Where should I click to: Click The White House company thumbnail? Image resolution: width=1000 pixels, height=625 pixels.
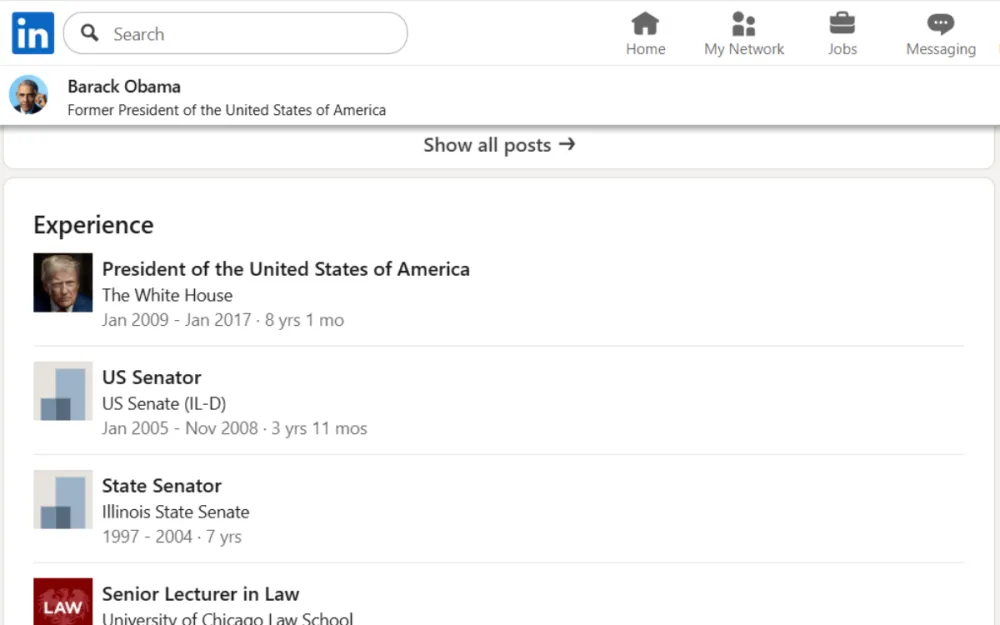[x=63, y=284]
